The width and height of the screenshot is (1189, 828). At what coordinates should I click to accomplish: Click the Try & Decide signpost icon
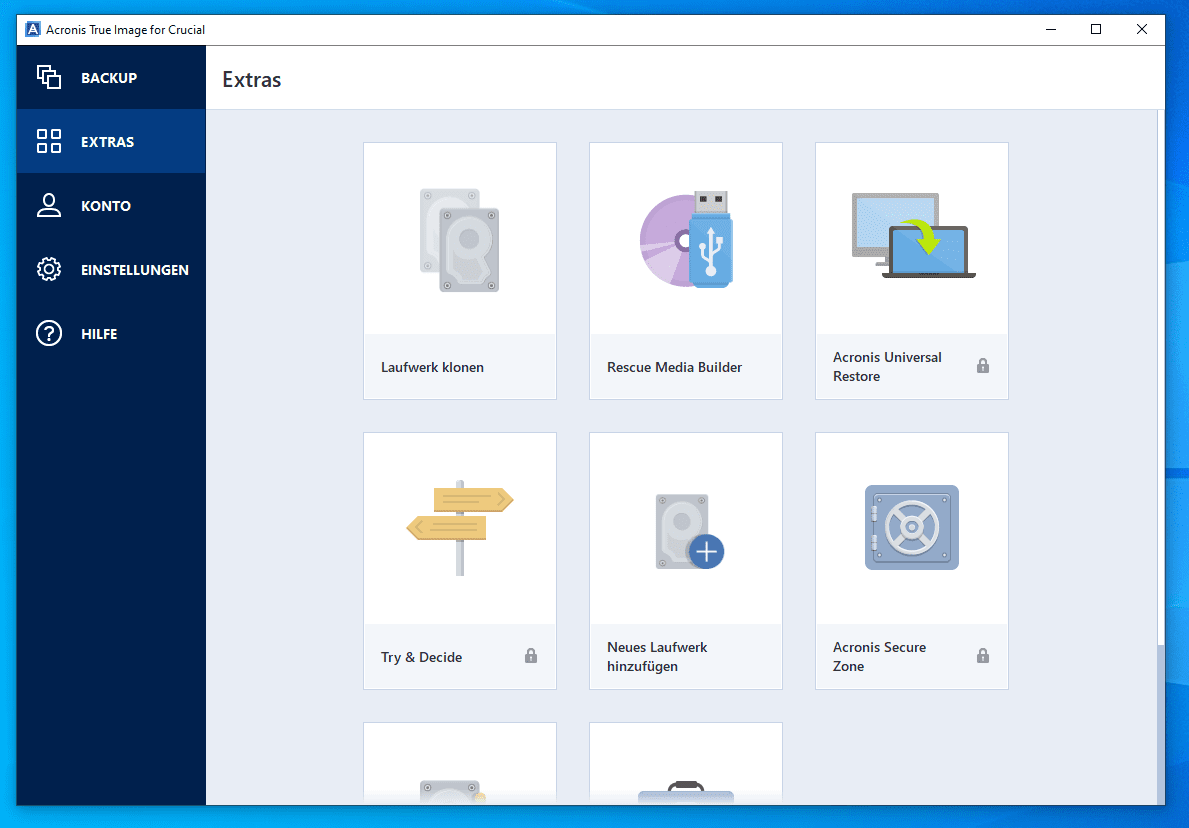460,528
